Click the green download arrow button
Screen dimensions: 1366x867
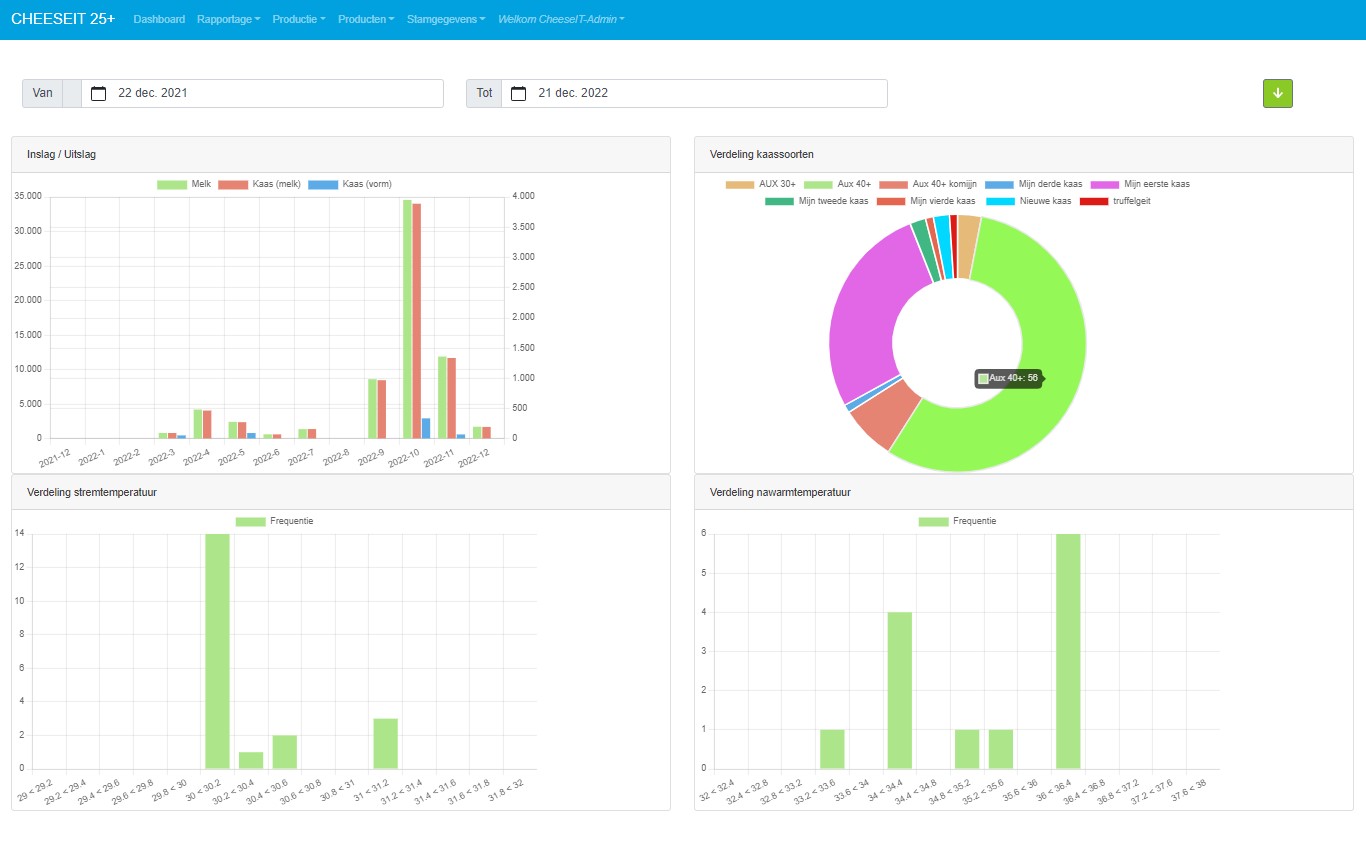pos(1277,93)
